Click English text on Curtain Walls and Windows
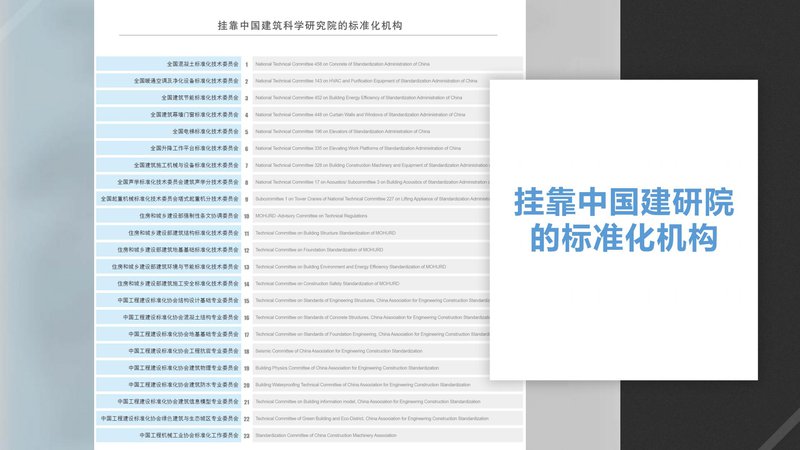Image resolution: width=800 pixels, height=450 pixels. (x=360, y=115)
